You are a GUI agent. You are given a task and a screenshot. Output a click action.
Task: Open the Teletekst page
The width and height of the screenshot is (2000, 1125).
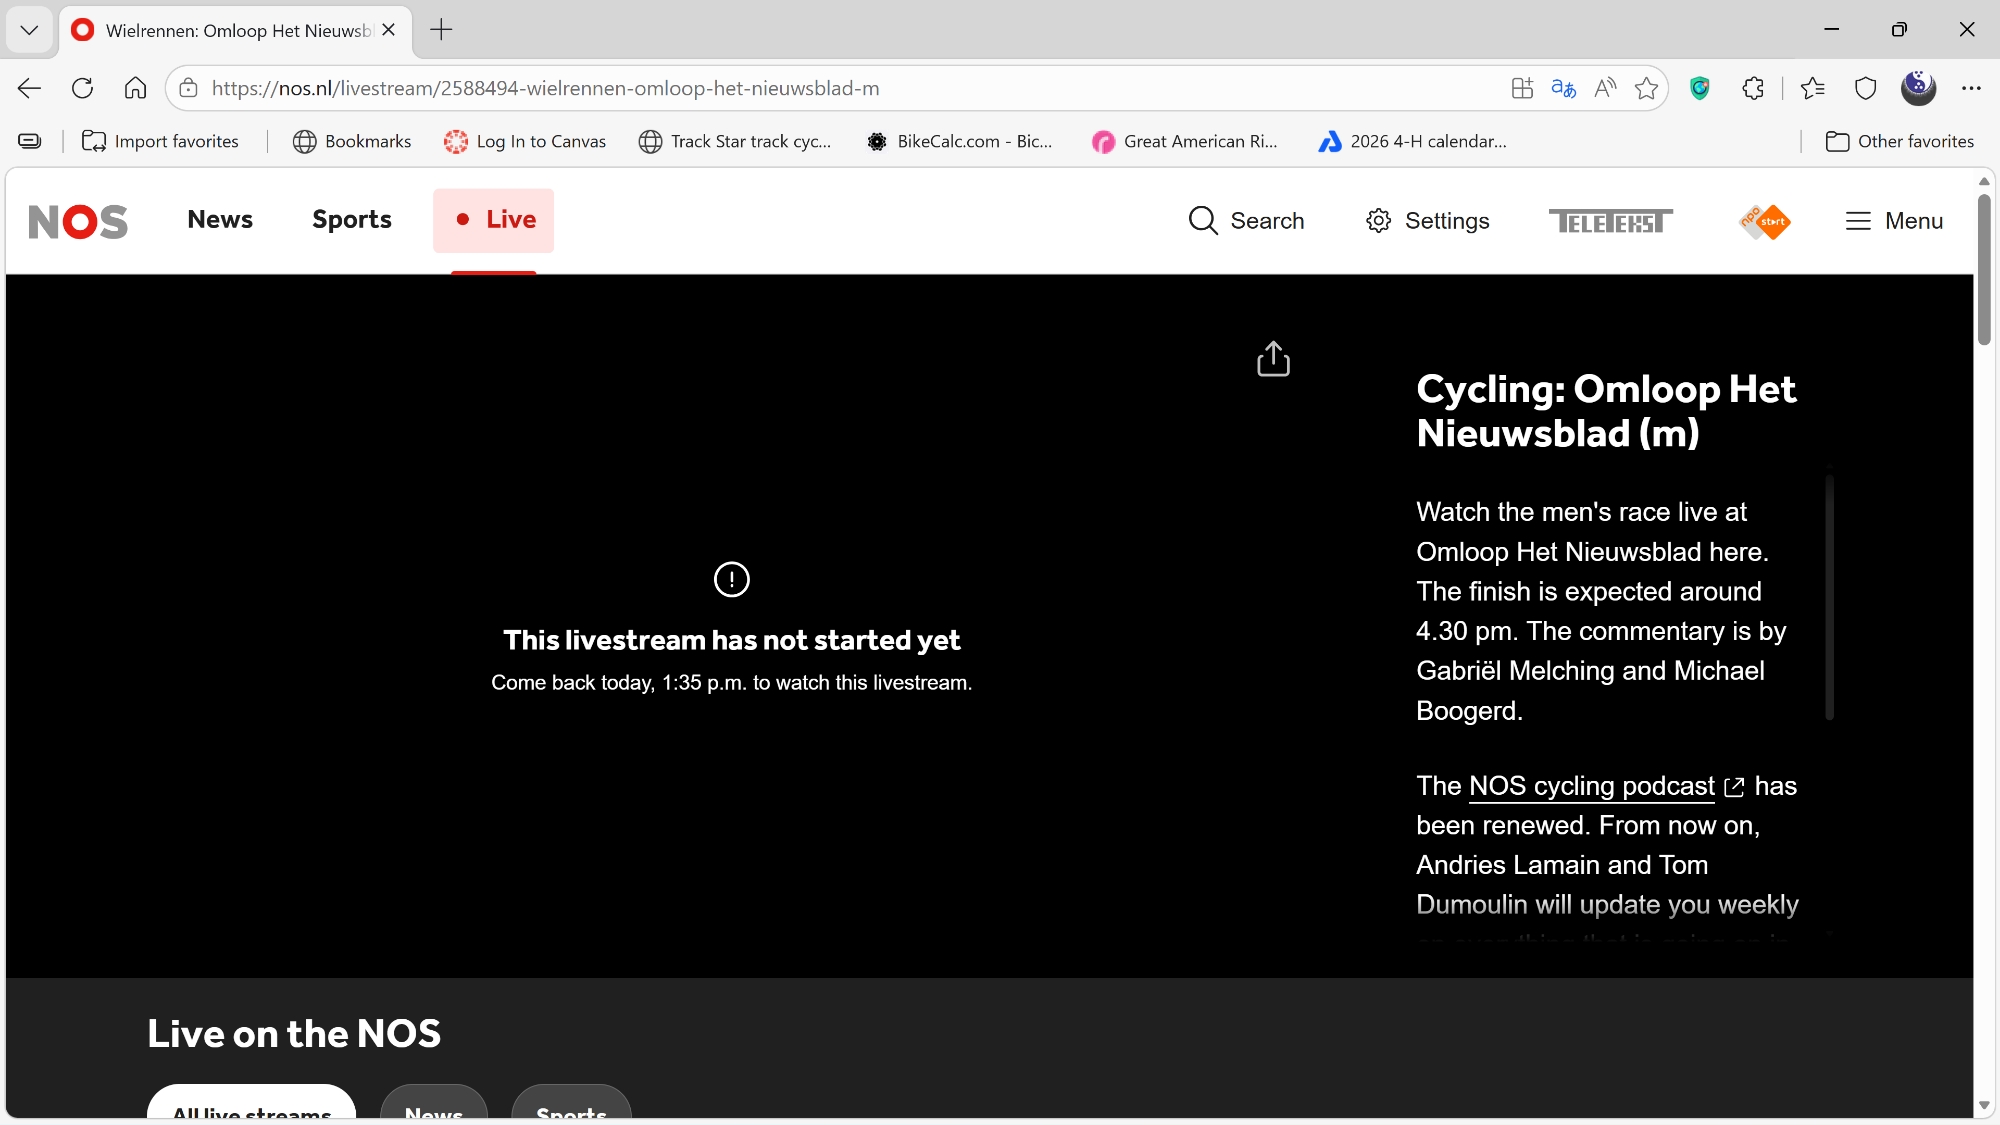pyautogui.click(x=1610, y=221)
